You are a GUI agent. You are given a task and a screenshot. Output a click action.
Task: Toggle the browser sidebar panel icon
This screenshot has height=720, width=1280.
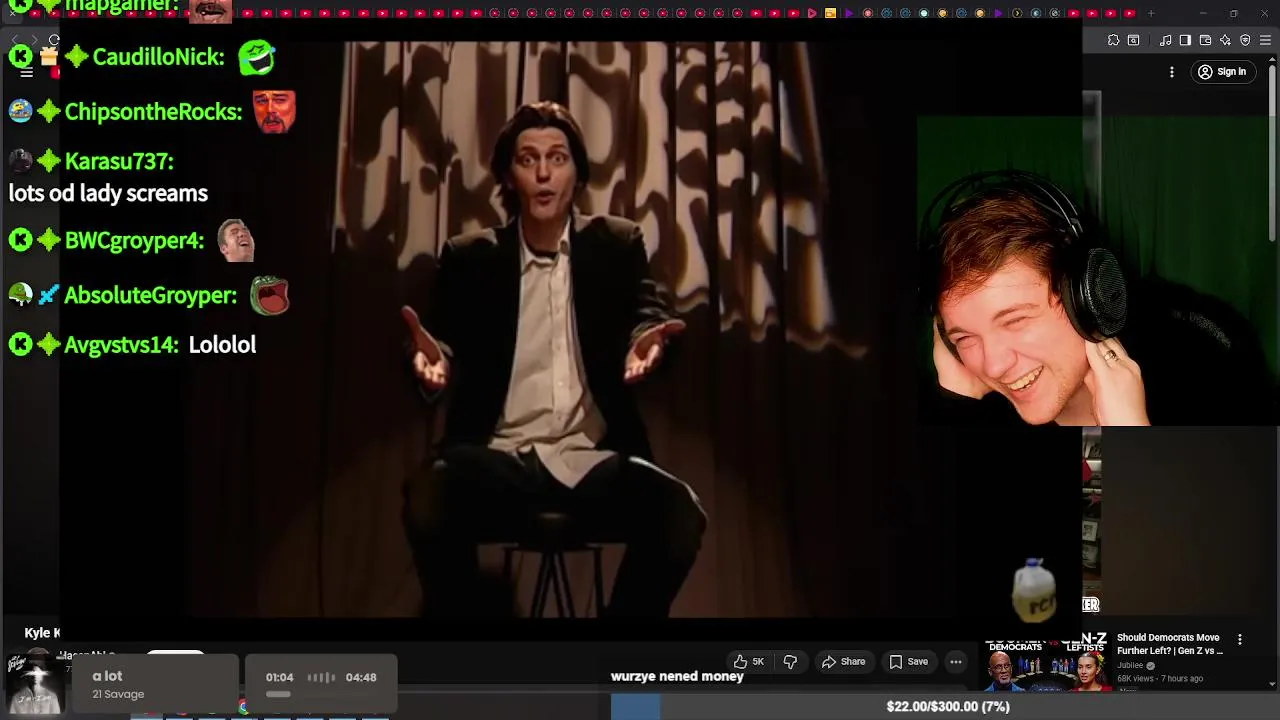[x=1185, y=40]
